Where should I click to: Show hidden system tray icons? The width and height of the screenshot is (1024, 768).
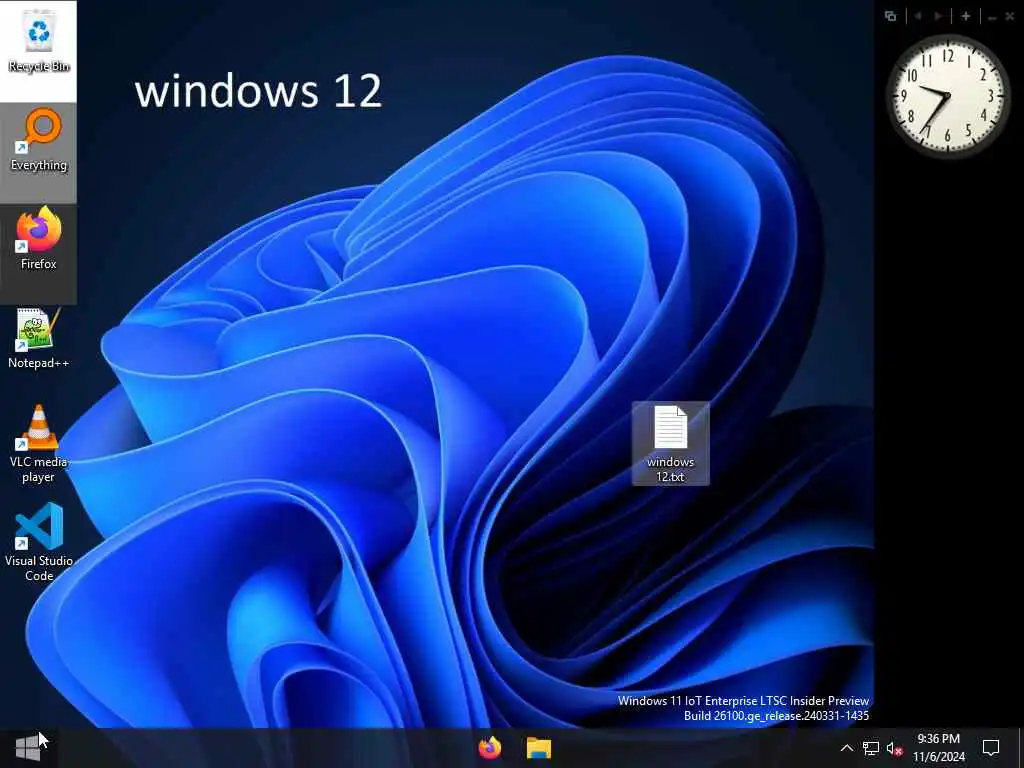click(846, 748)
